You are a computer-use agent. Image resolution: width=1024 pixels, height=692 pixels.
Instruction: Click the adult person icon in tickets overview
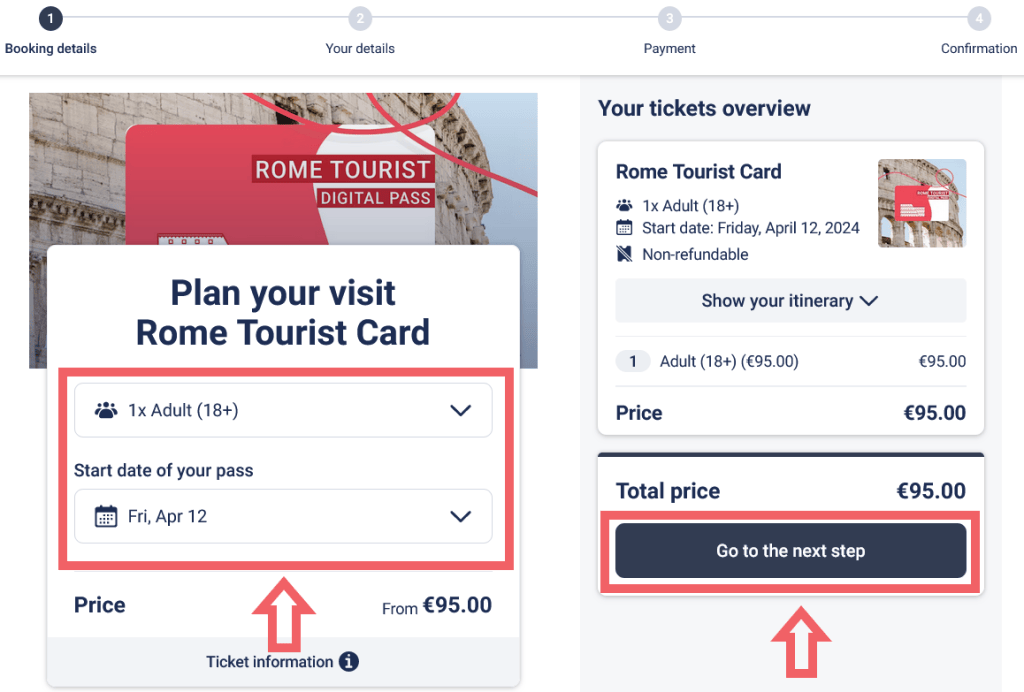(625, 203)
